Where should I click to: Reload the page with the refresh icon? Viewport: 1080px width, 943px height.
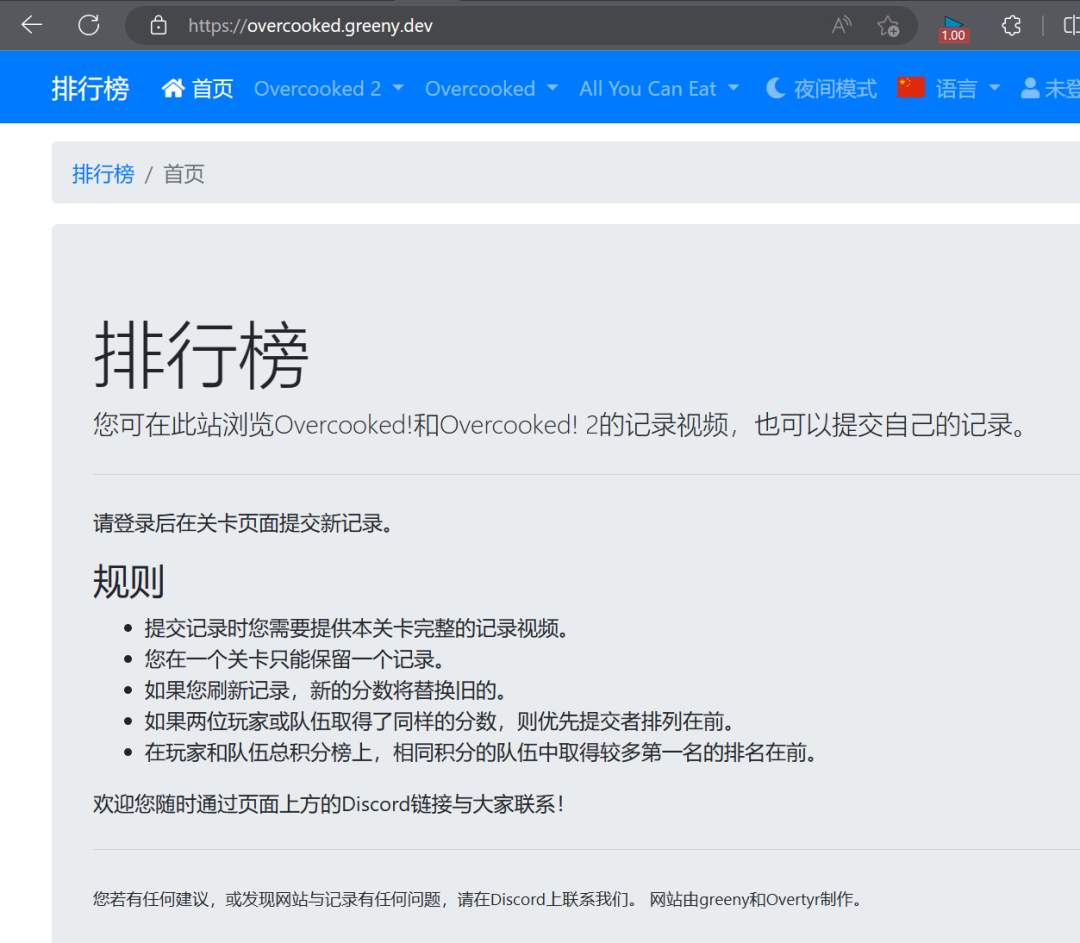[x=89, y=25]
